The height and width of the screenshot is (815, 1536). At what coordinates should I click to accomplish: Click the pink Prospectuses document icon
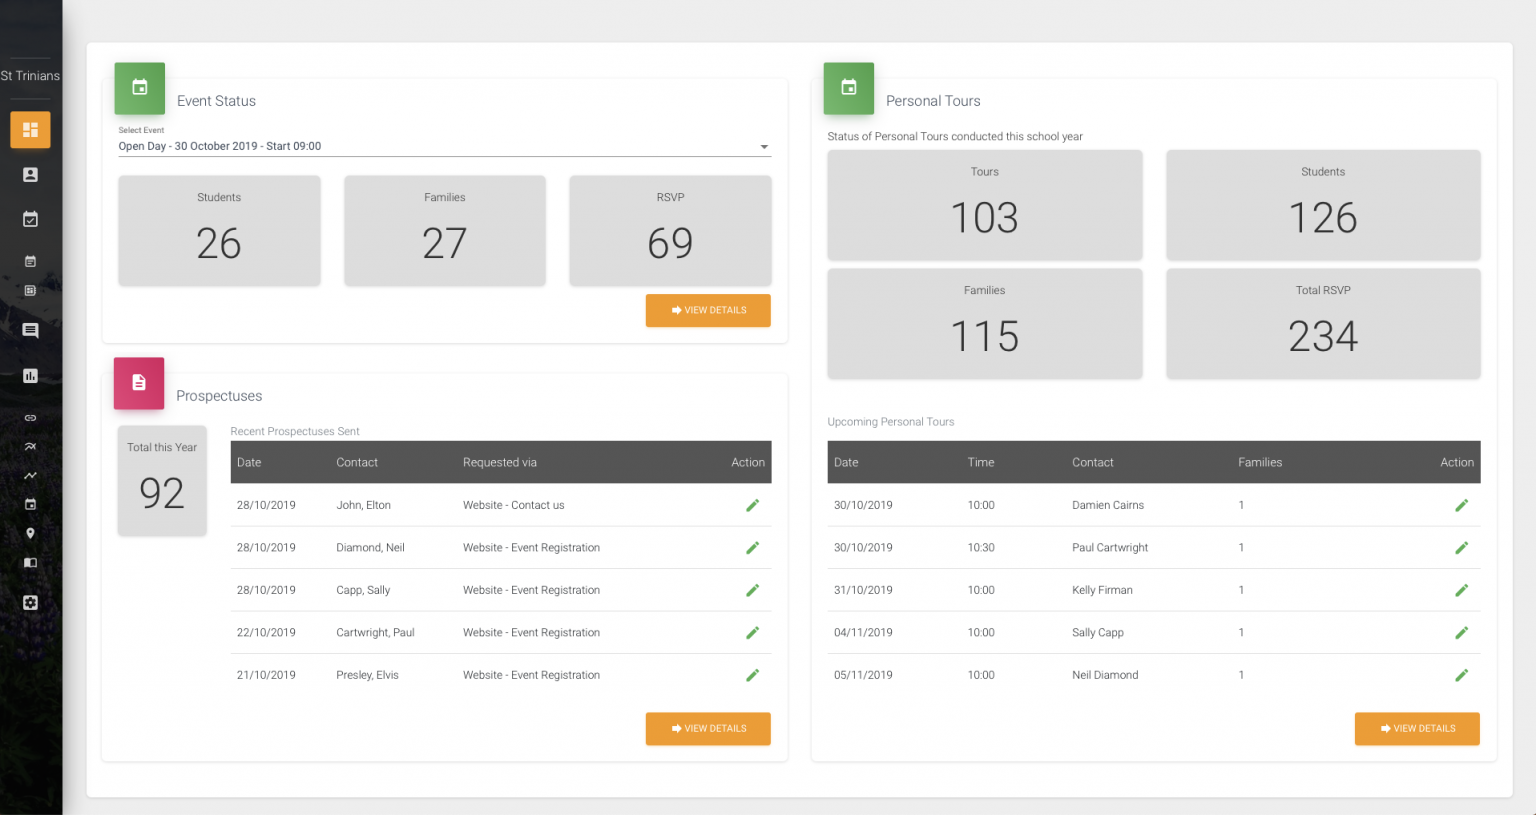139,383
